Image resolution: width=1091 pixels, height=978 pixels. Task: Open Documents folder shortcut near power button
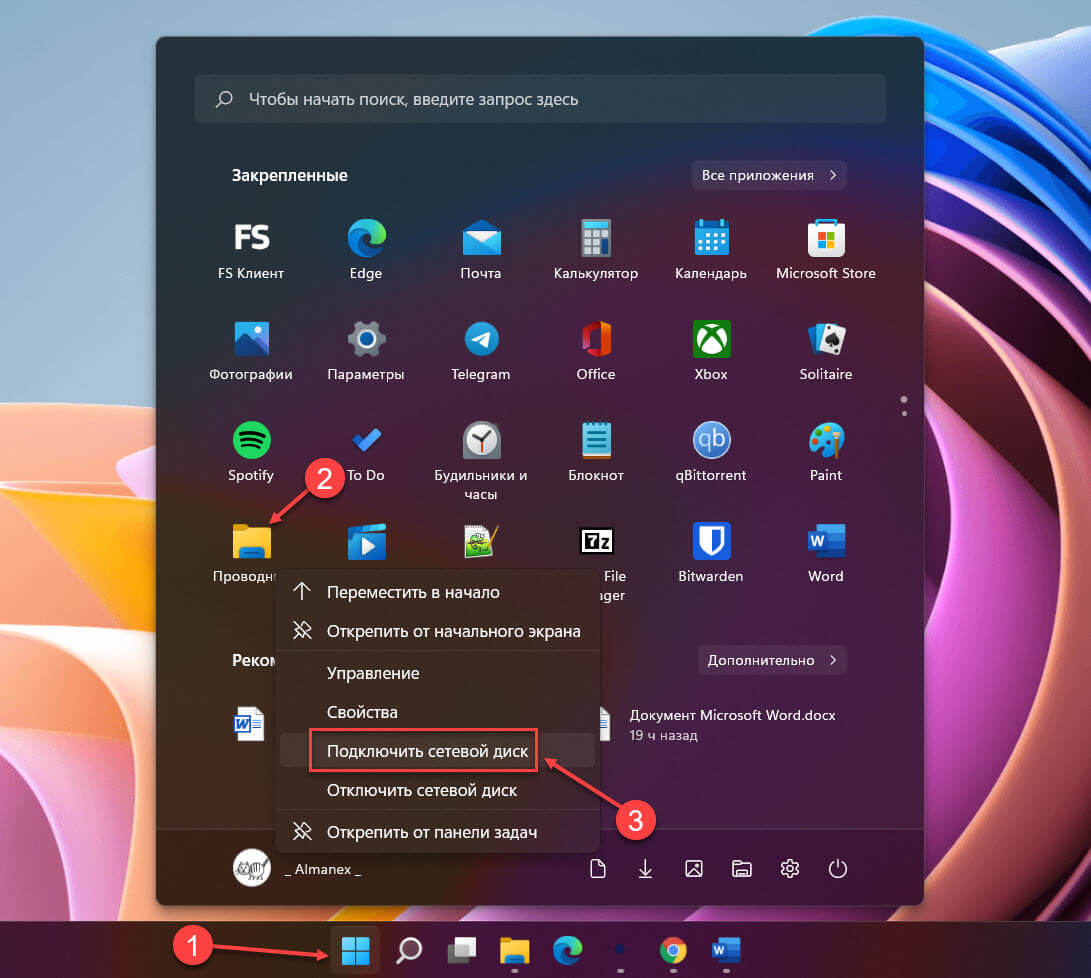pos(598,868)
